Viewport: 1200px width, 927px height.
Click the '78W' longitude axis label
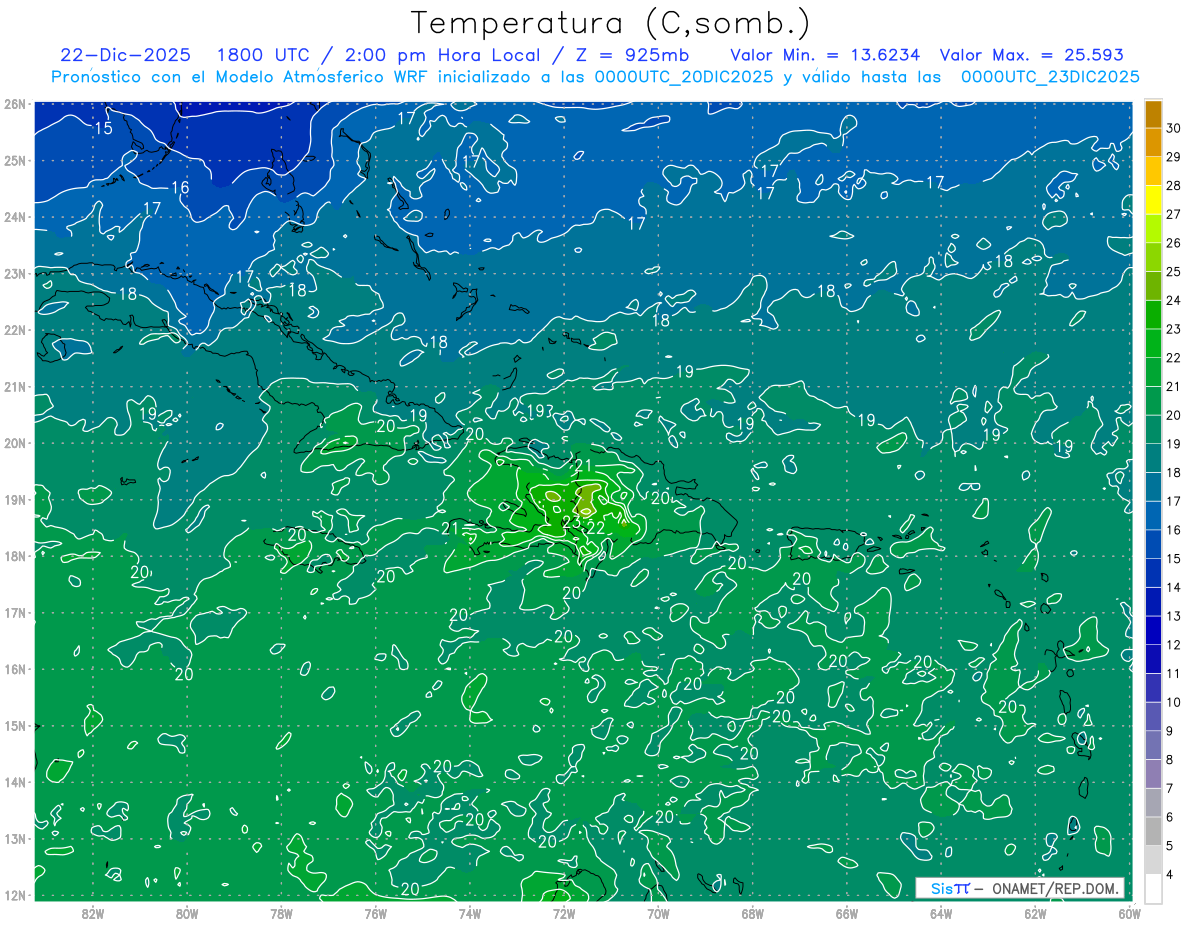click(x=281, y=913)
